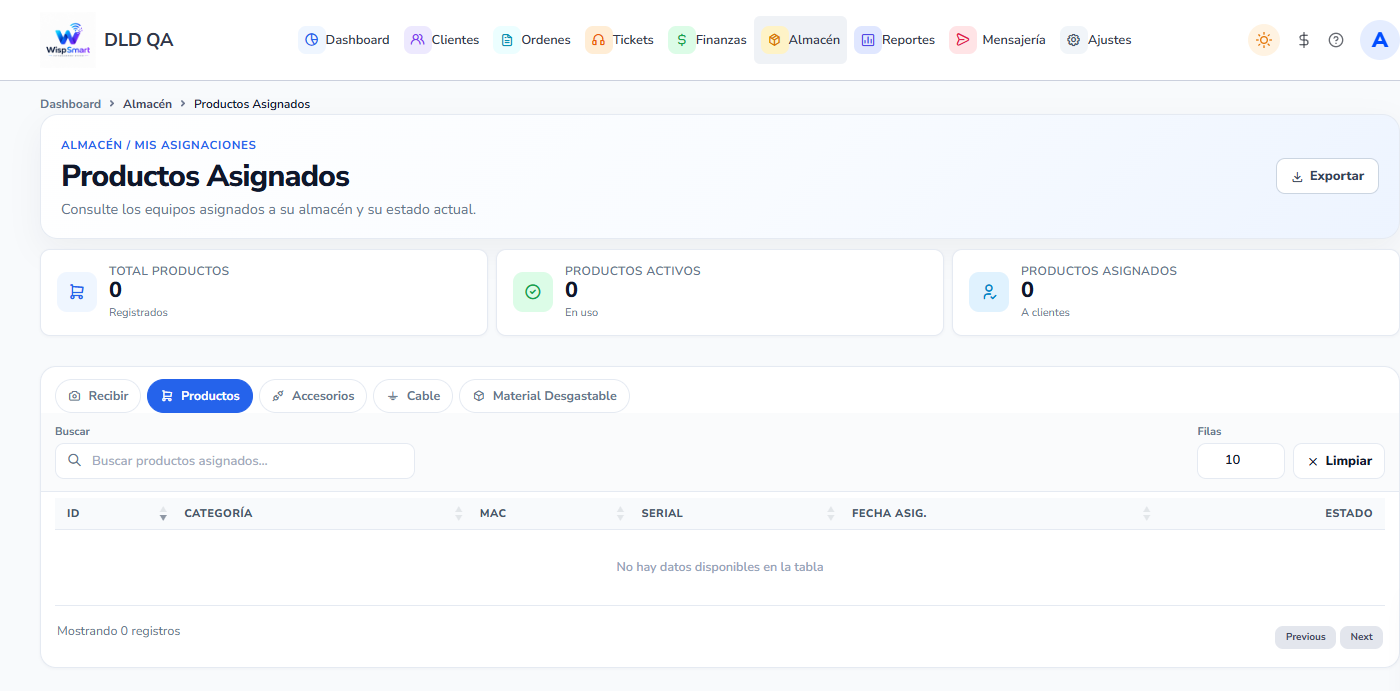Open the Mensajería menu item
Viewport: 1400px width, 691px height.
(x=998, y=40)
